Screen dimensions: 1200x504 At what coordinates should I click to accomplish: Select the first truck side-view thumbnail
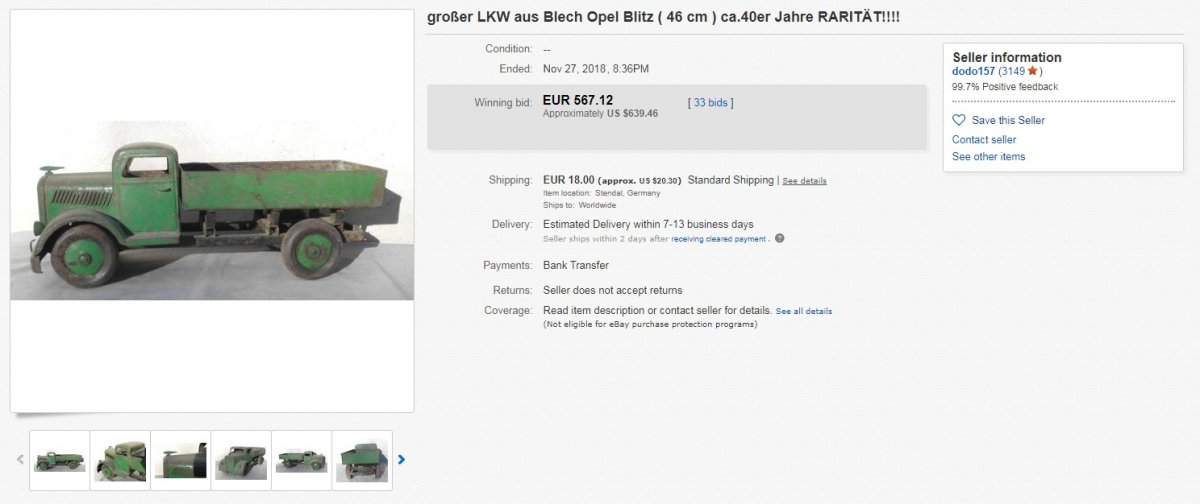coord(60,460)
